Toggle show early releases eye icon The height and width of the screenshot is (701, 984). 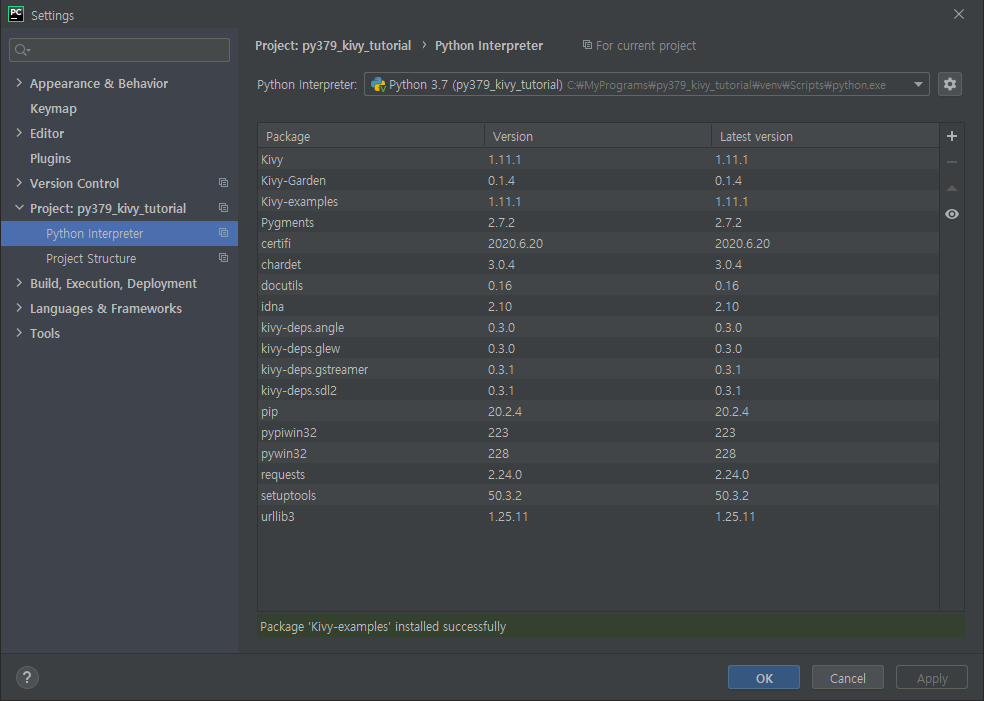click(x=951, y=214)
